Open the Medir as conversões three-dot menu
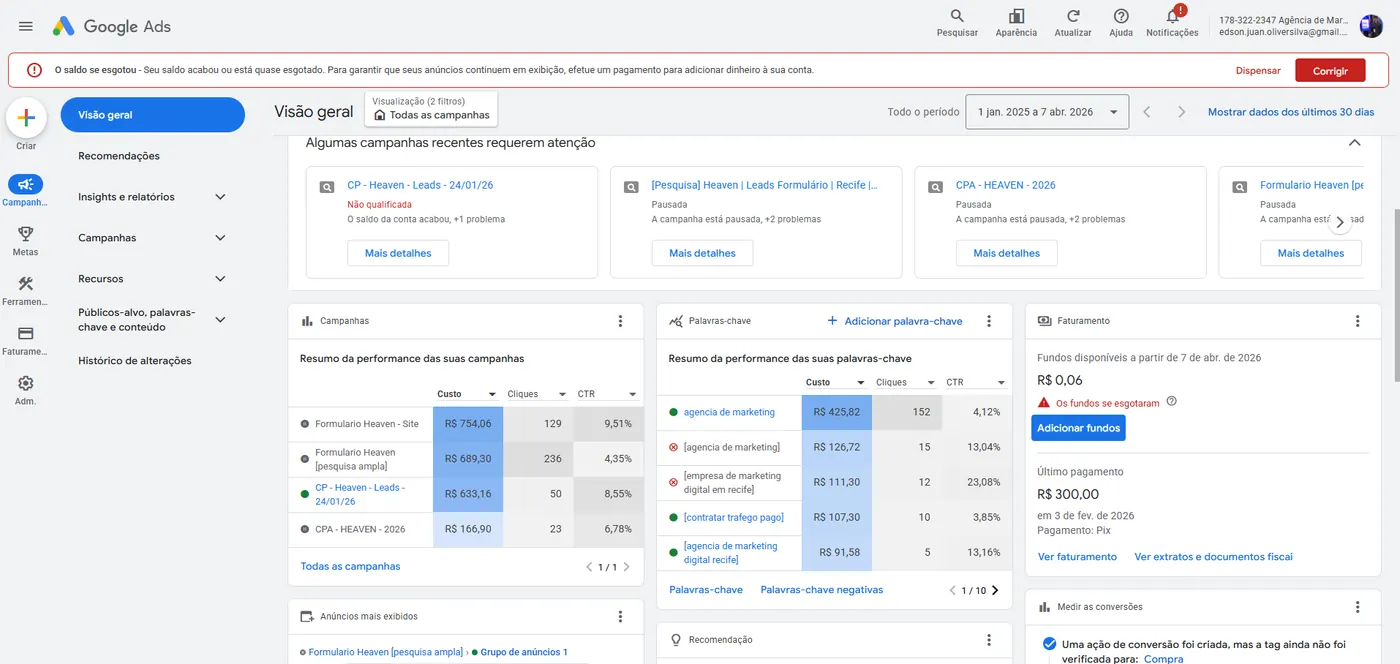The width and height of the screenshot is (1400, 664). (1357, 607)
